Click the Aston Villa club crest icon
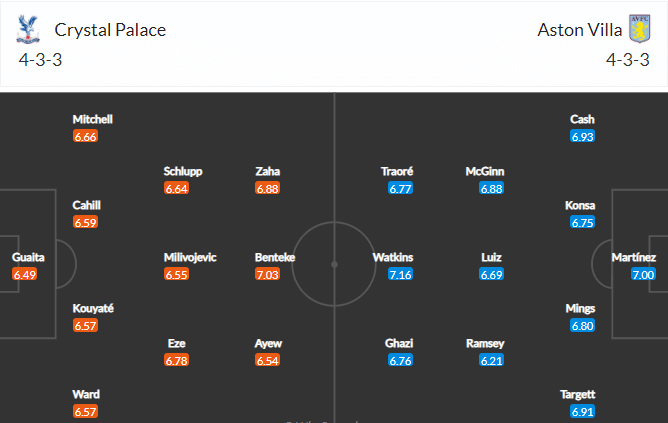668x423 pixels. click(639, 29)
